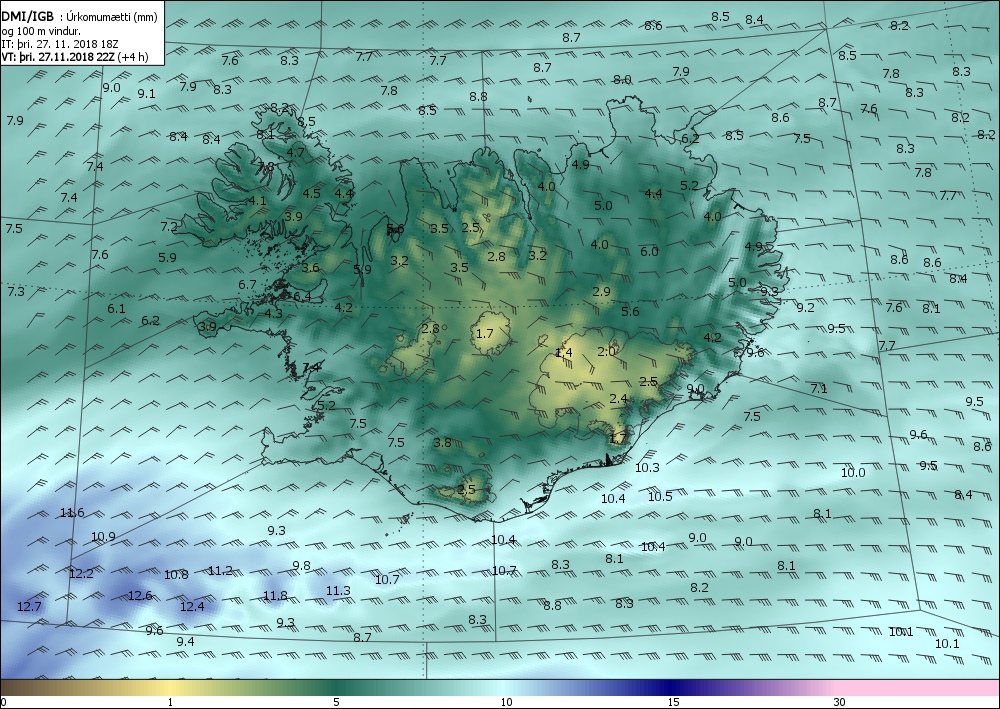The width and height of the screenshot is (1000, 709).
Task: Select the 6.0 value label
Action: coord(649,251)
